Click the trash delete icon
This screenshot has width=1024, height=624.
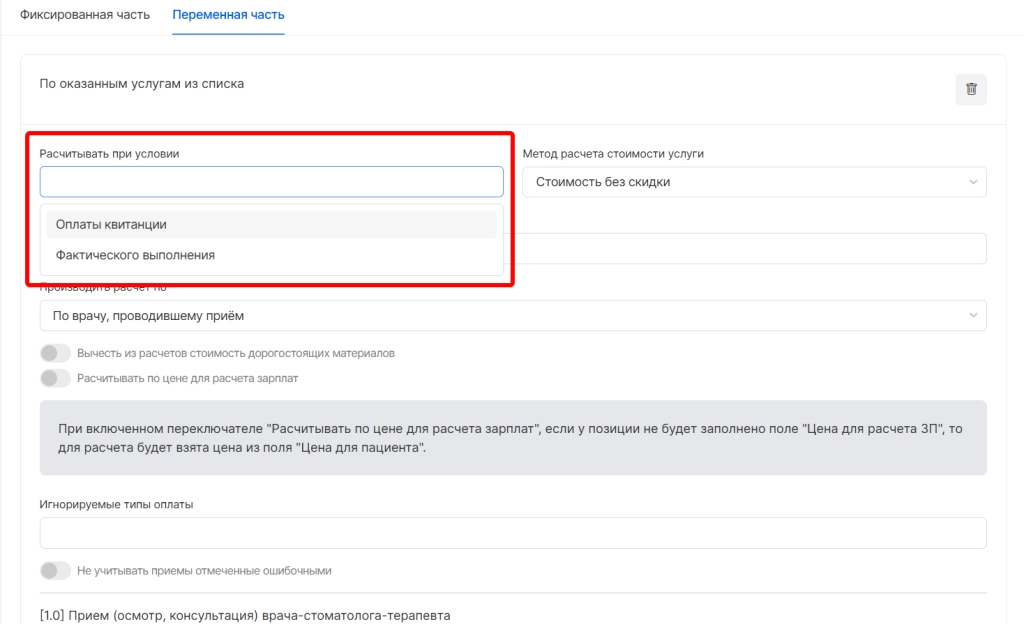pyautogui.click(x=970, y=89)
